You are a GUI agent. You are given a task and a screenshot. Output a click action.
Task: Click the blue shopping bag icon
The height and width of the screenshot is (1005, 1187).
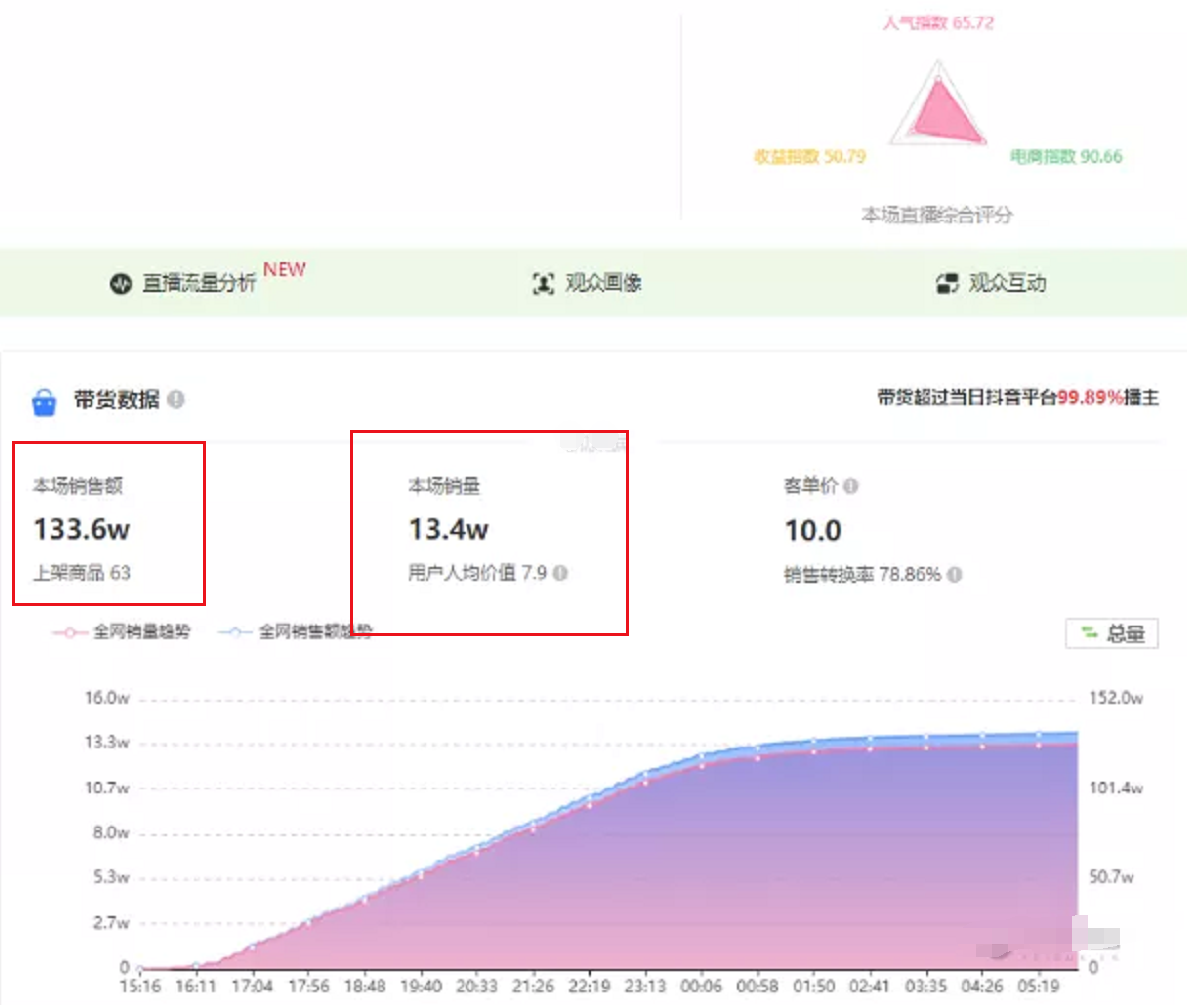click(x=44, y=401)
